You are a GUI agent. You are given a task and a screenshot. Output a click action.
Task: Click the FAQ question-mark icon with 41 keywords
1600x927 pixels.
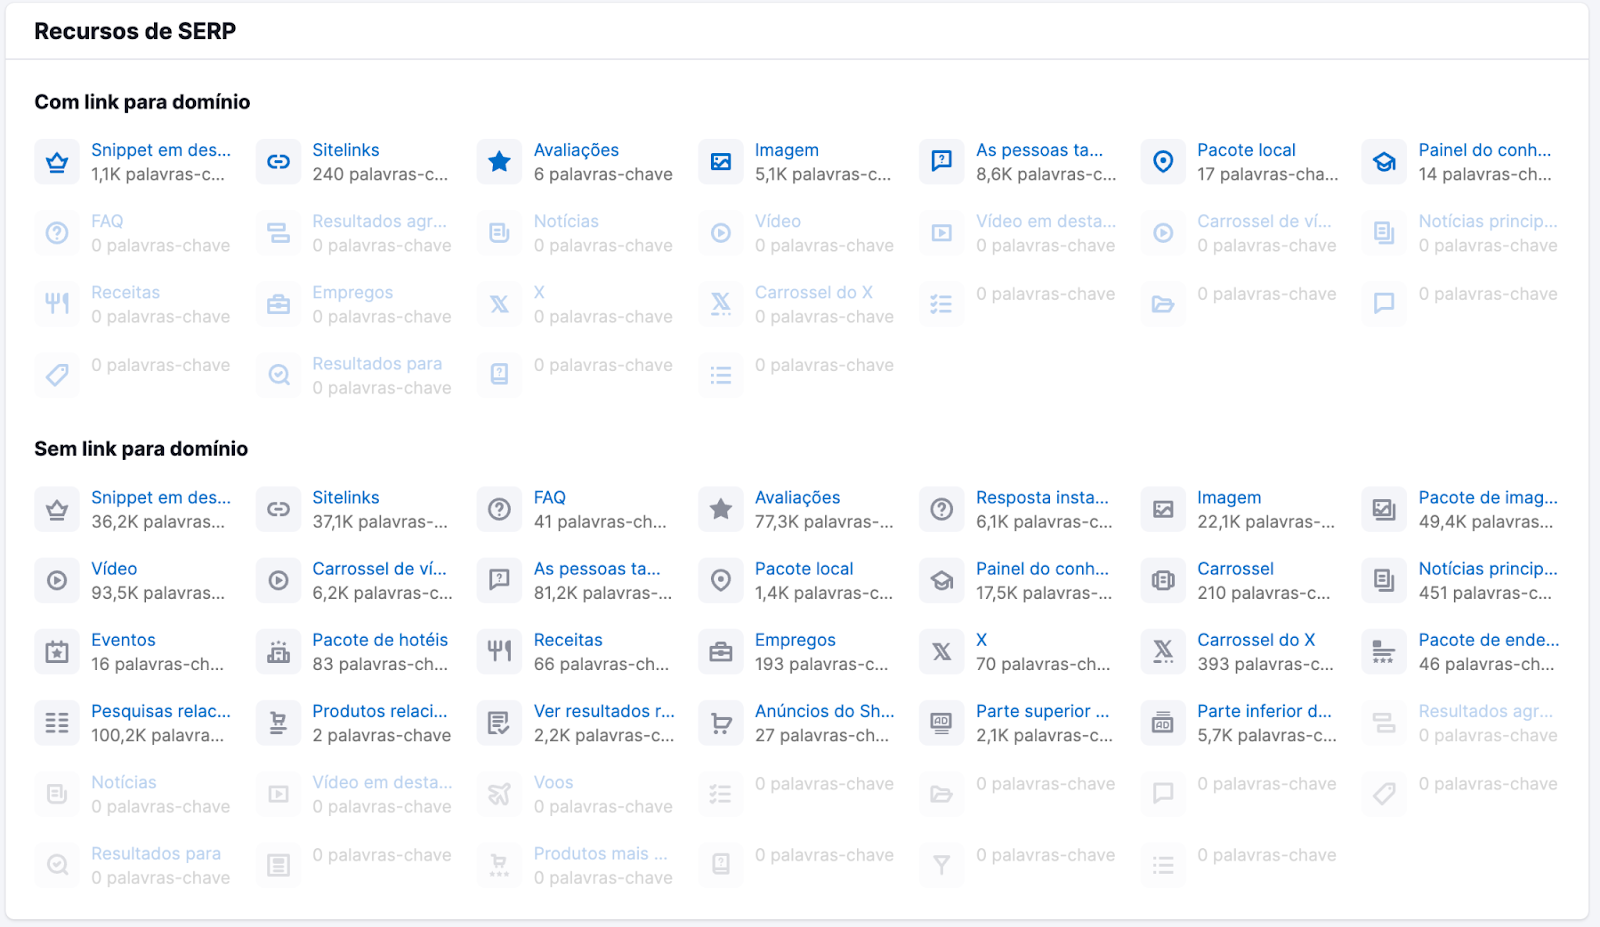pos(499,510)
